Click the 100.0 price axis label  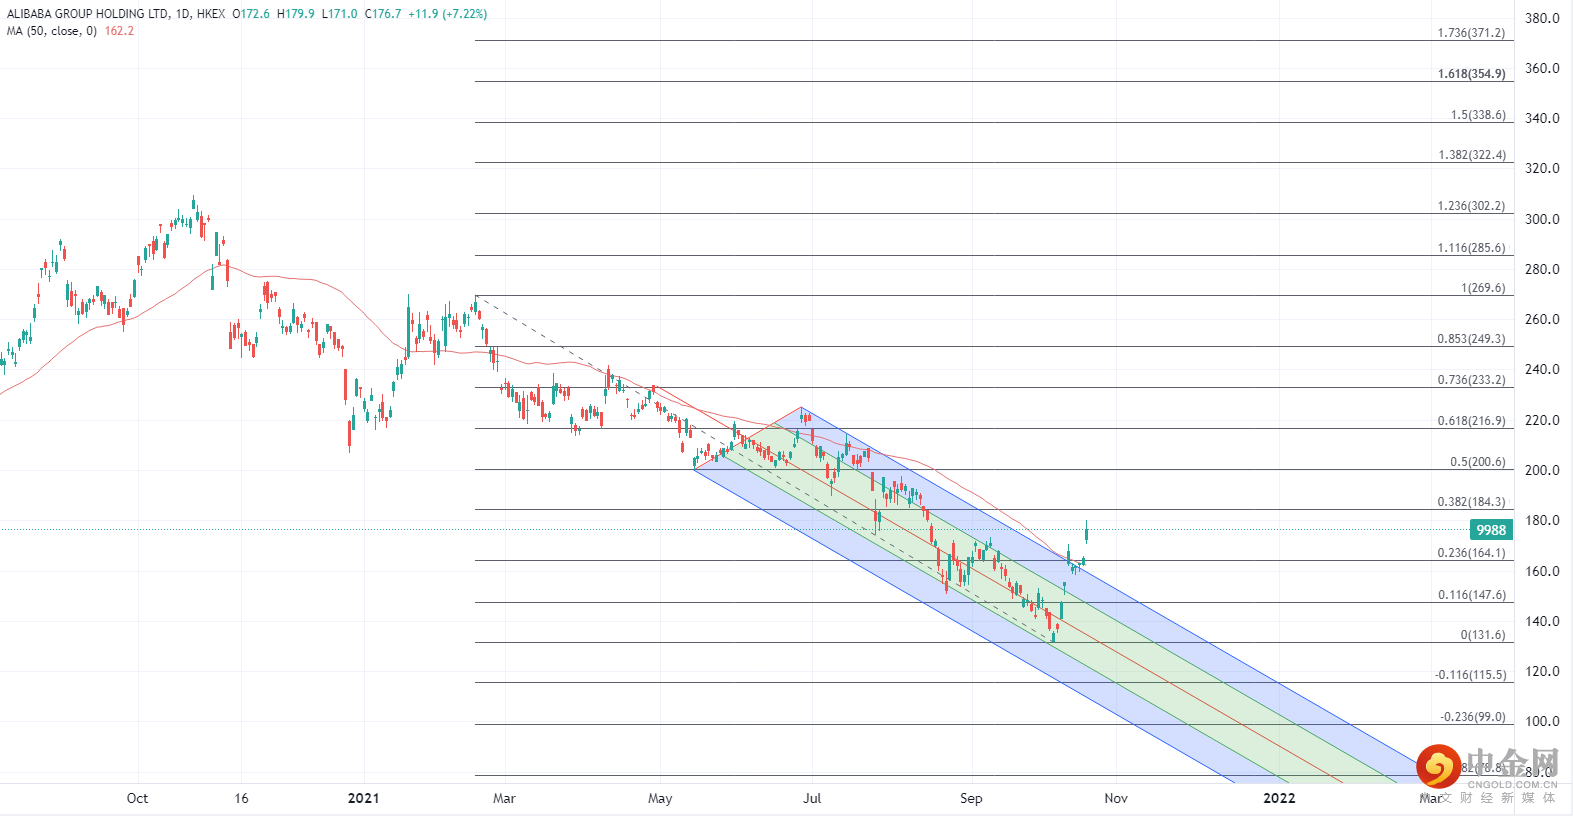(1542, 721)
